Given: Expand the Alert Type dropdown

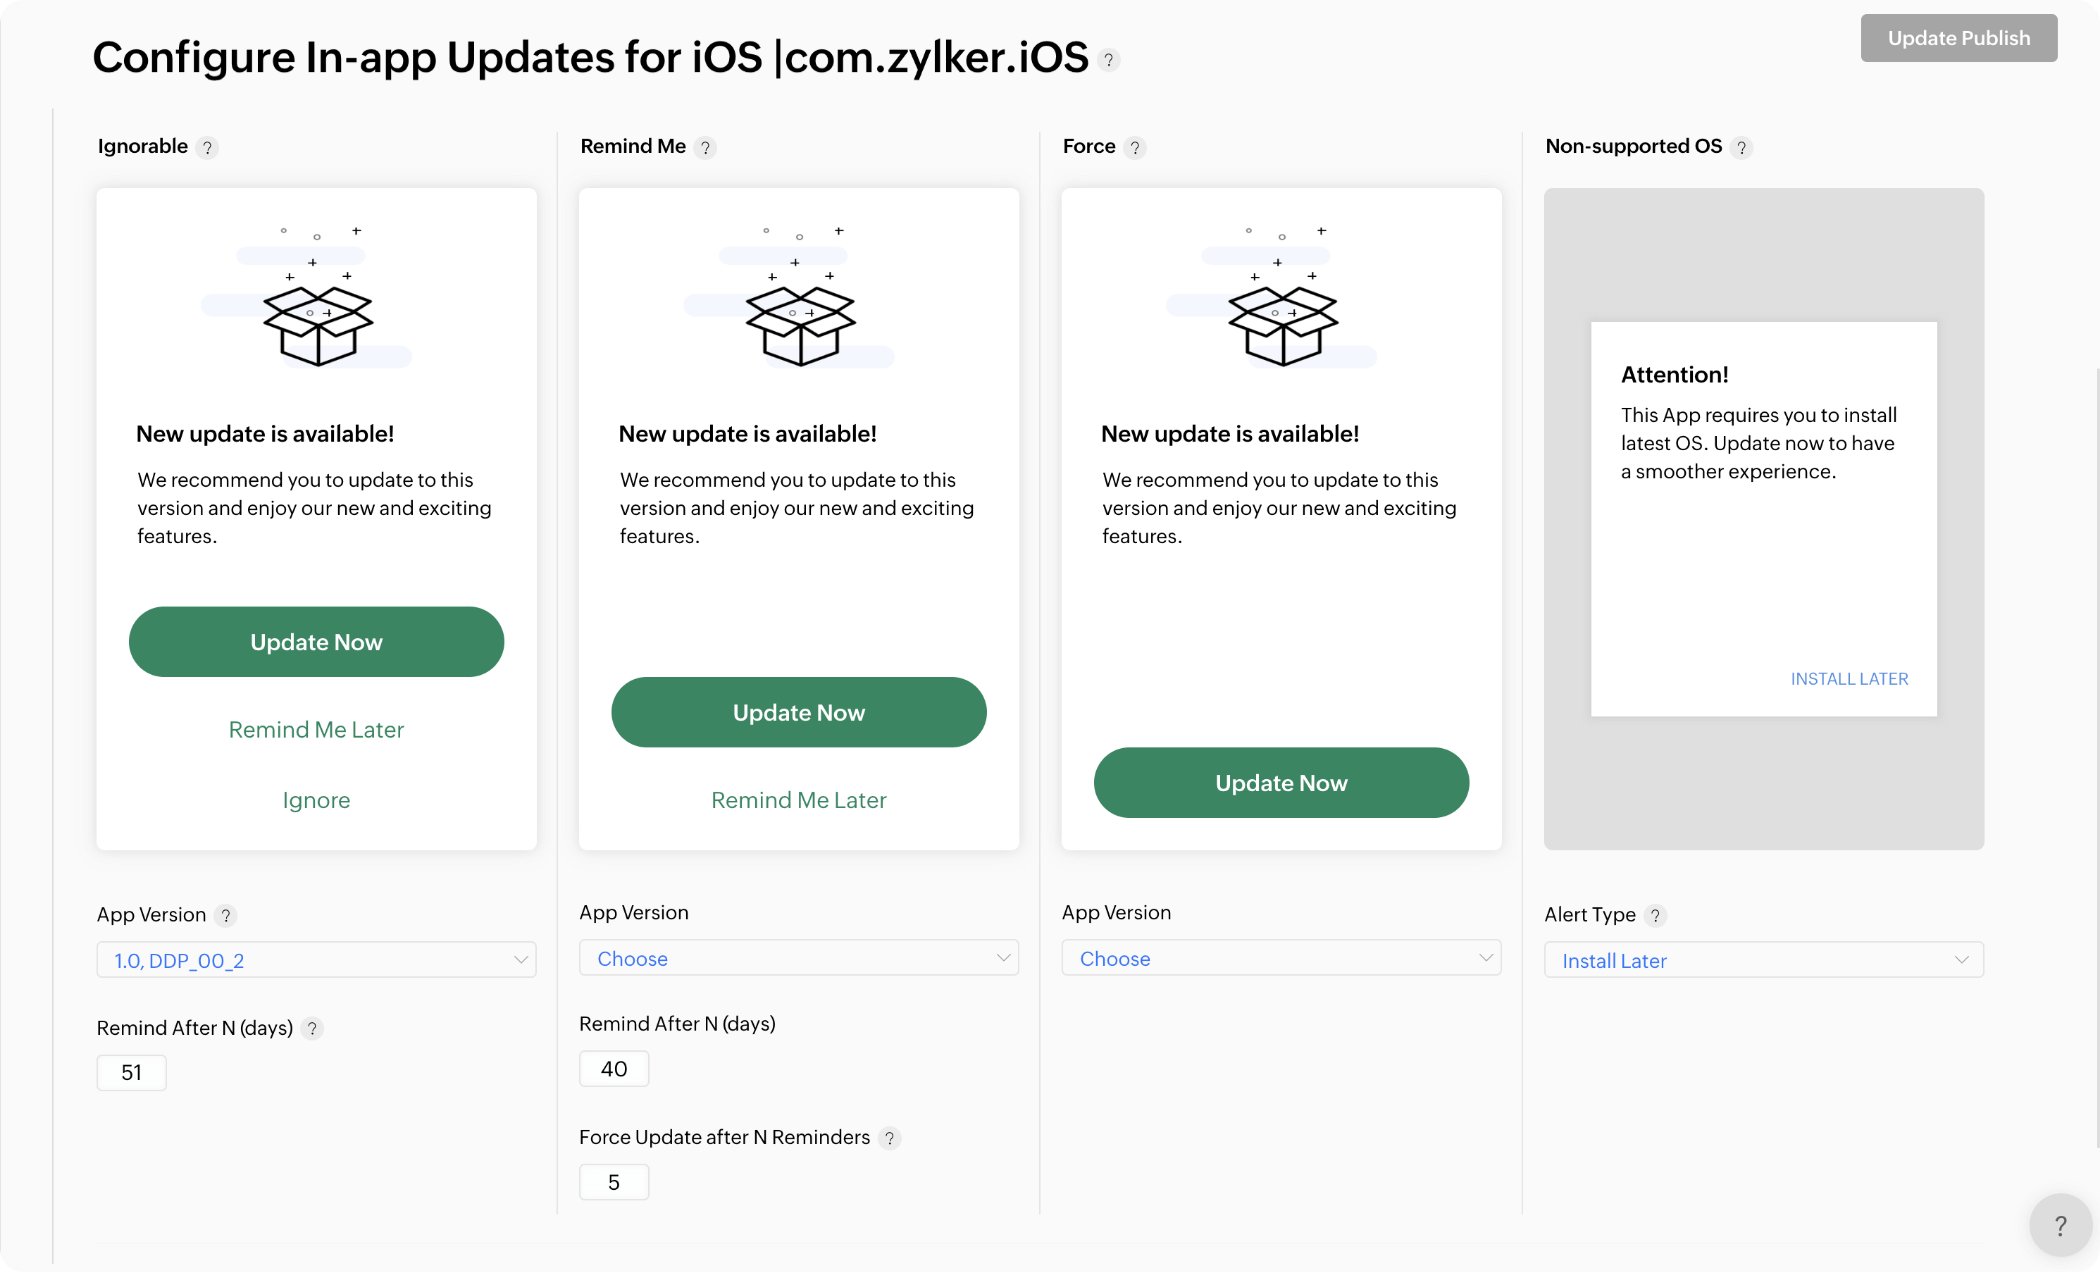Looking at the screenshot, I should click(x=1763, y=960).
